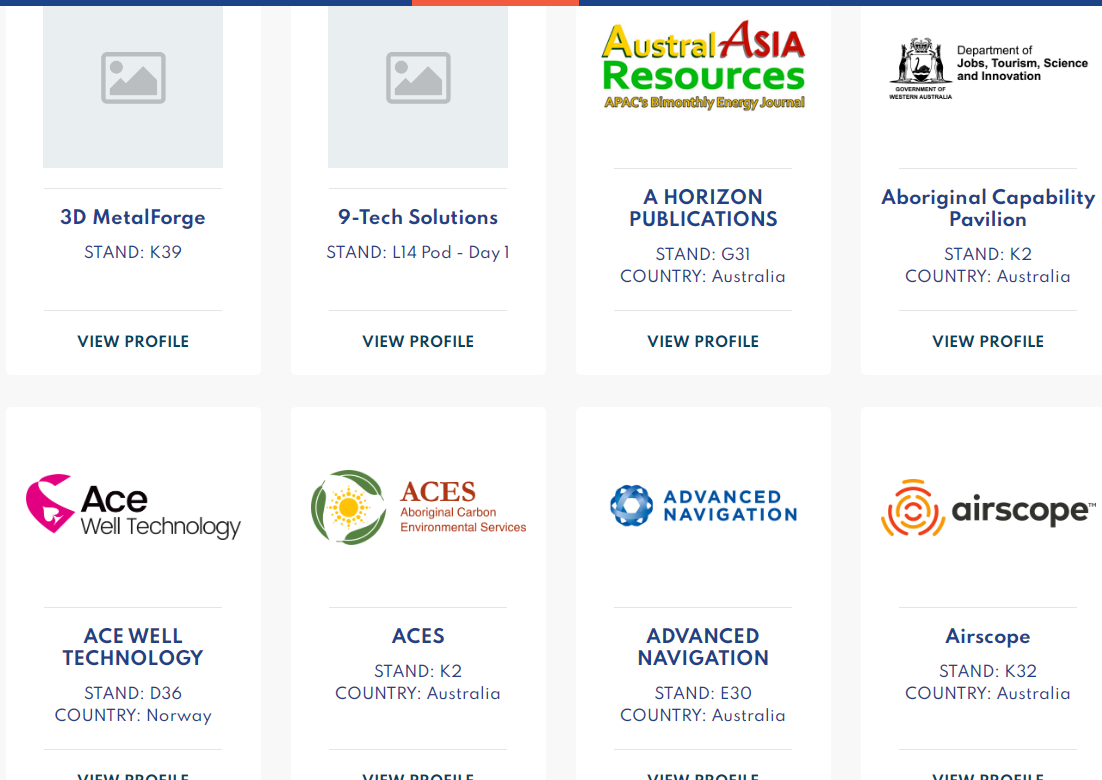The image size is (1102, 780).
Task: Open the A HORIZON PUBLICATIONS title
Action: pyautogui.click(x=703, y=208)
